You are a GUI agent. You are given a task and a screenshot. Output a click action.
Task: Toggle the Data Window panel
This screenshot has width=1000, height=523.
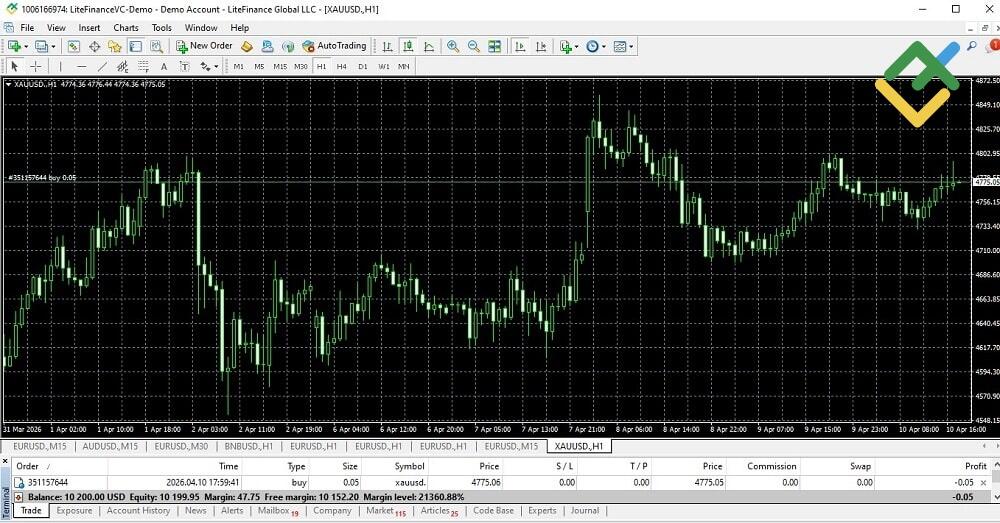pyautogui.click(x=94, y=46)
